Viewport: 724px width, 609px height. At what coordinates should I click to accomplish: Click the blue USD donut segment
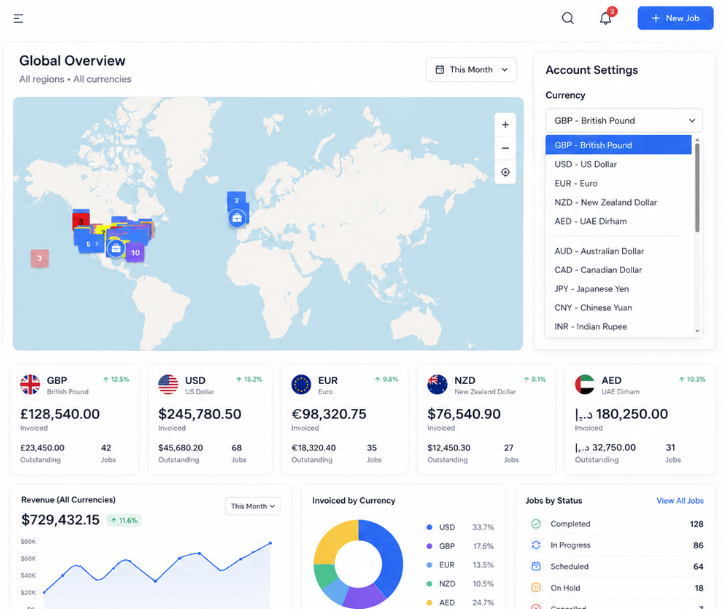click(391, 554)
